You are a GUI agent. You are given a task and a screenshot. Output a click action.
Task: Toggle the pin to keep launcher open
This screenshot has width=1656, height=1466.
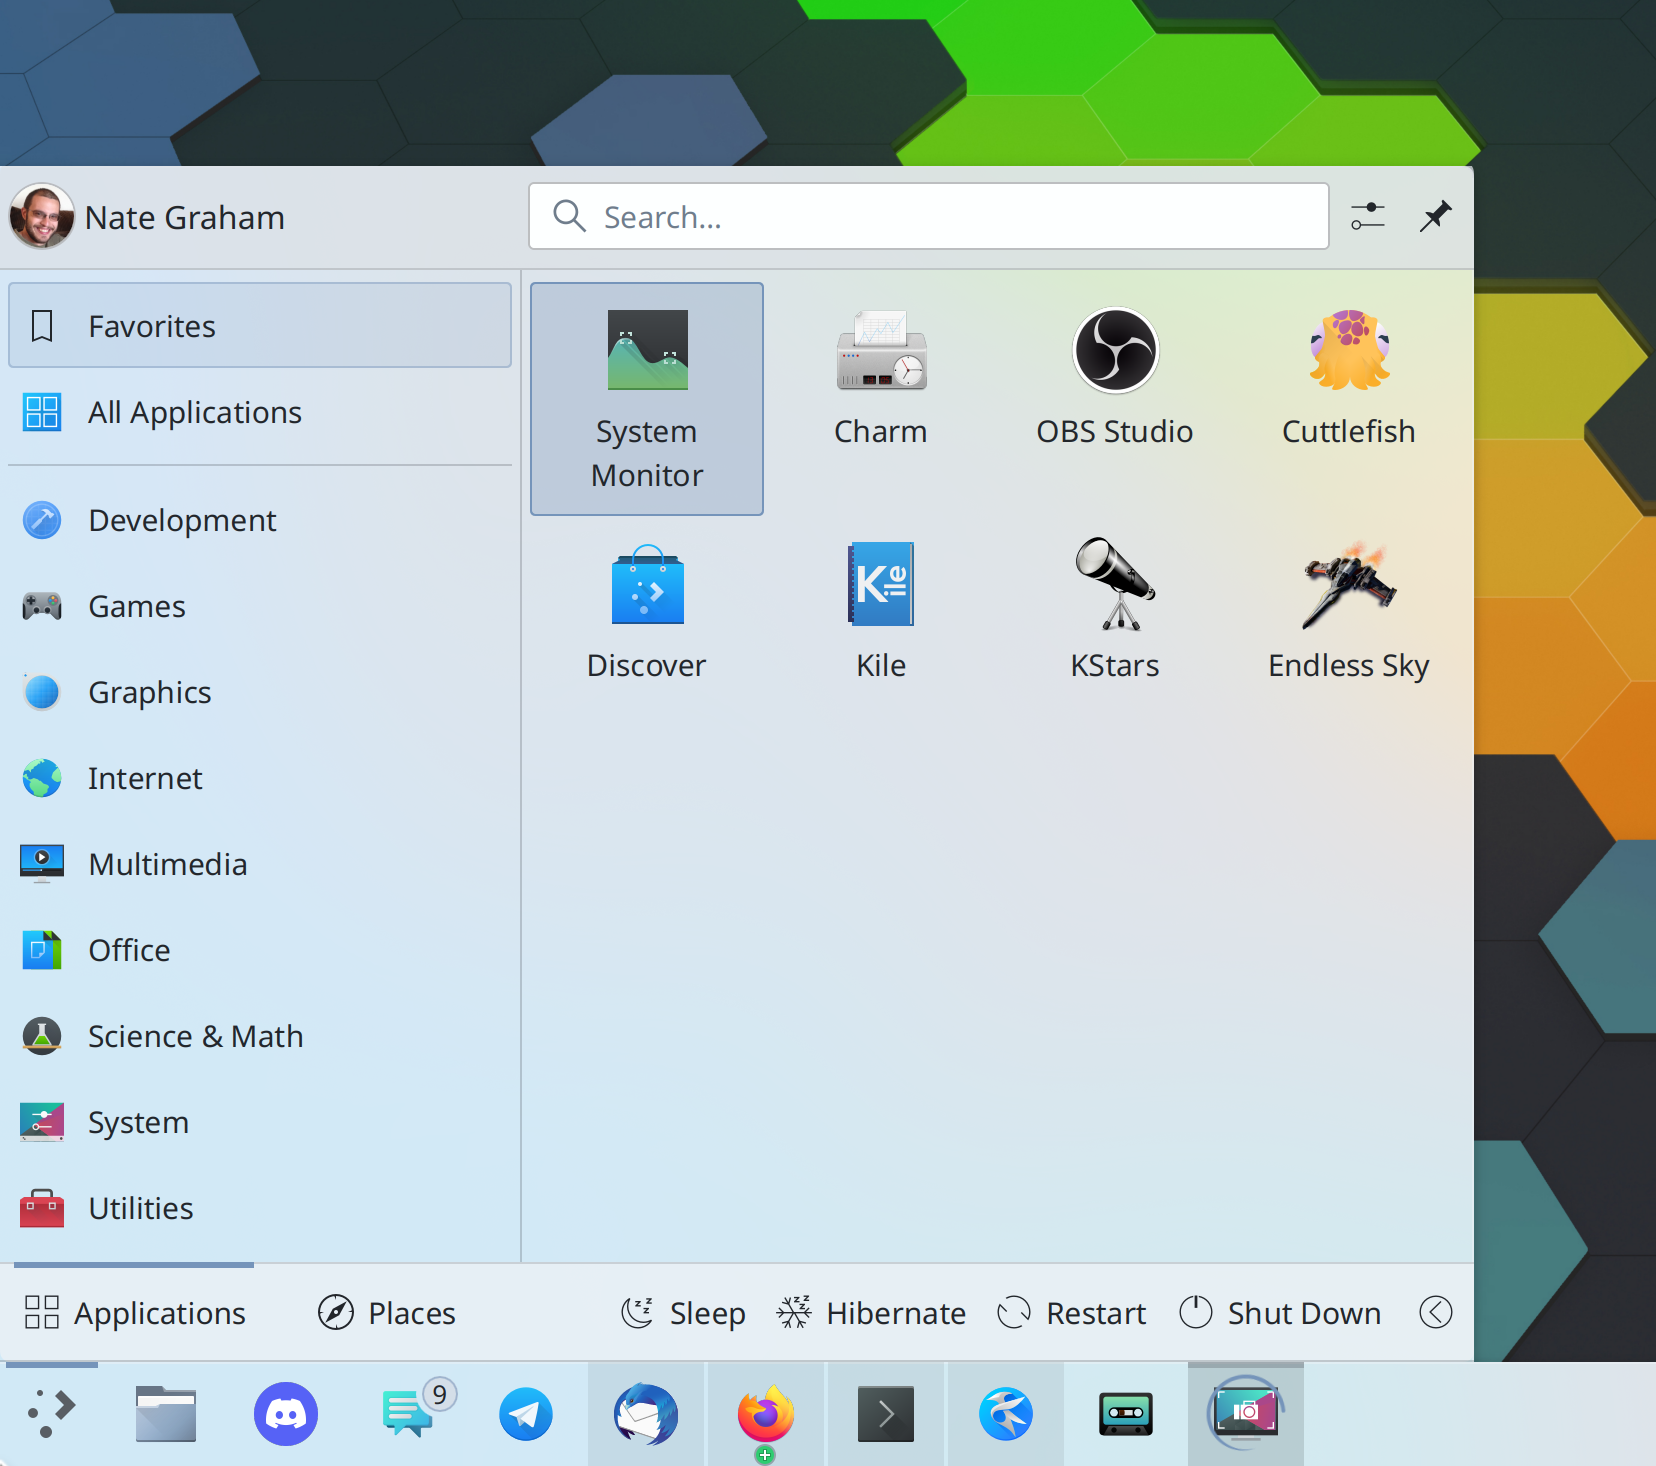tap(1435, 216)
